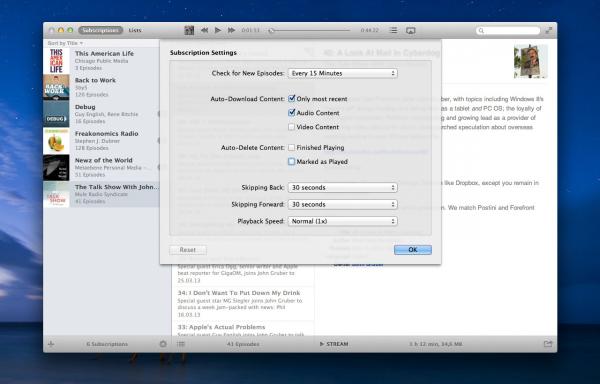
Task: Open the Skipping Forward dropdown
Action: tap(342, 204)
